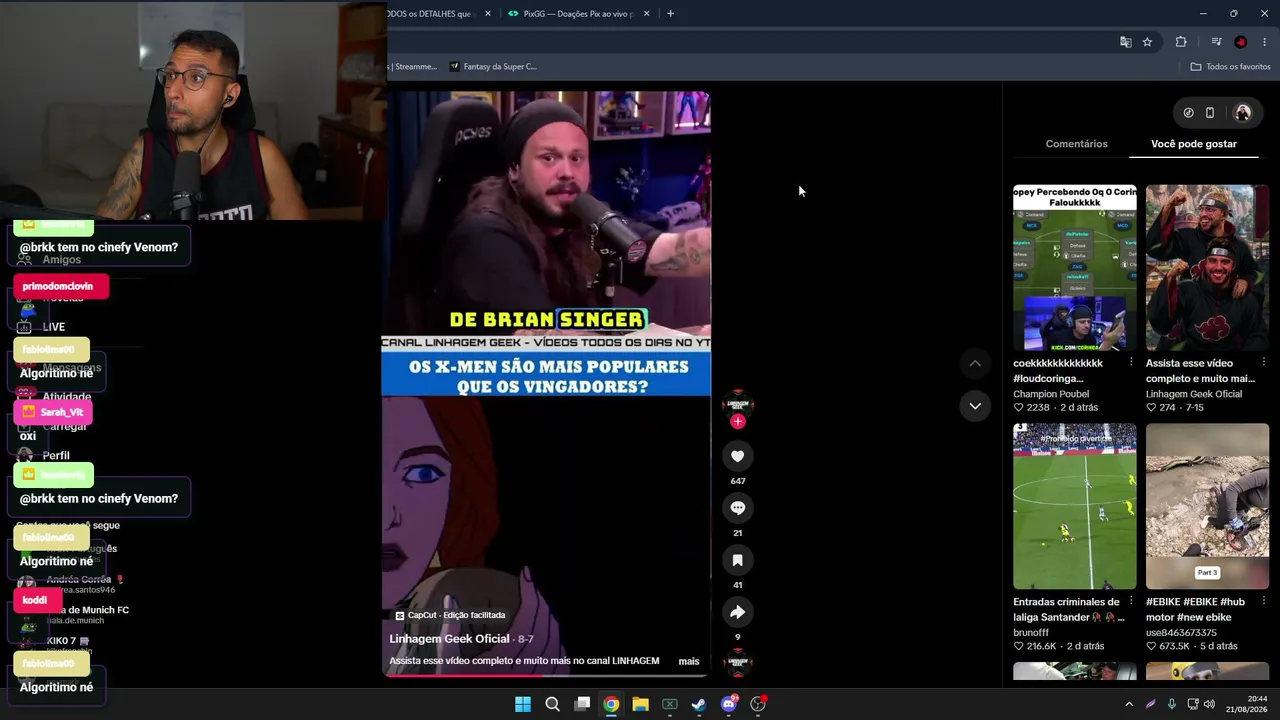This screenshot has height=720, width=1280.
Task: Open the '#EBIKE #EBIKE #hub motor' title
Action: [1195, 609]
